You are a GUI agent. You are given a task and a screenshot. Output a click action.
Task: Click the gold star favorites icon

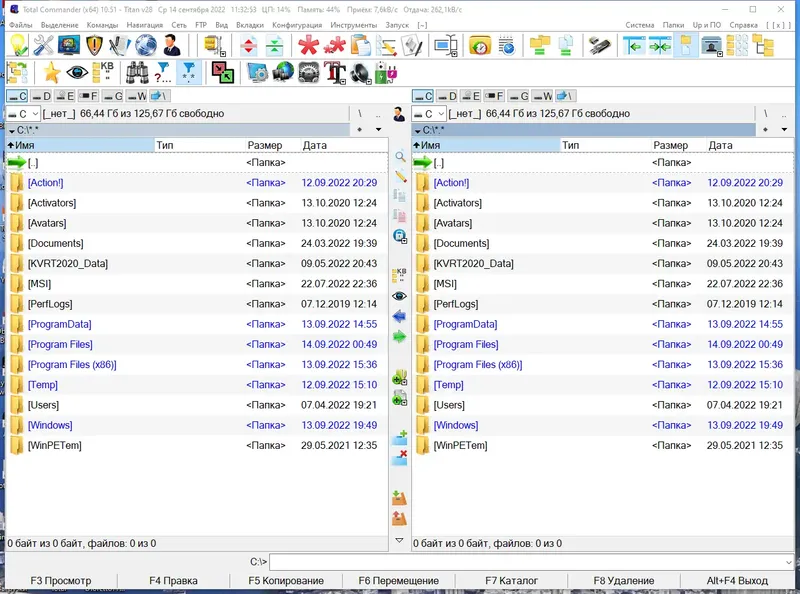(52, 73)
